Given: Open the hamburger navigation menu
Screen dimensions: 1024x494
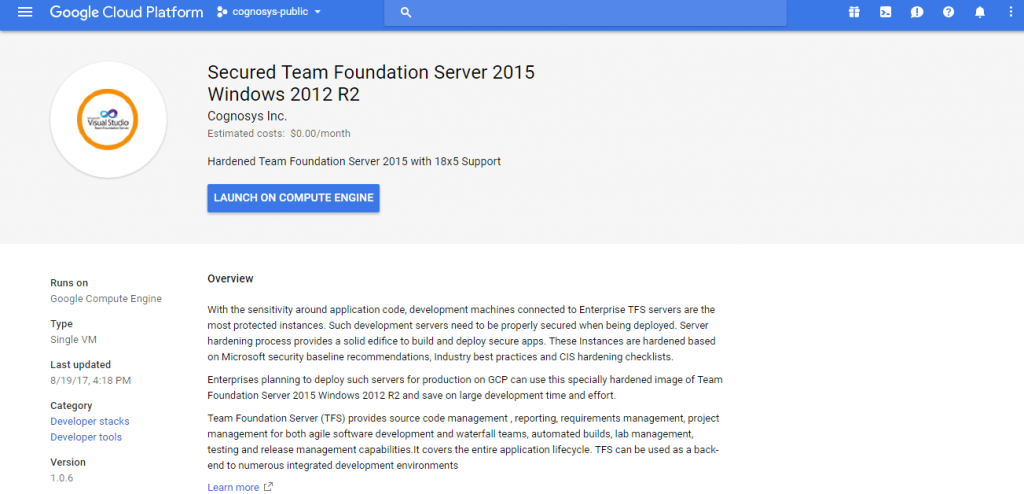Looking at the screenshot, I should (x=25, y=12).
